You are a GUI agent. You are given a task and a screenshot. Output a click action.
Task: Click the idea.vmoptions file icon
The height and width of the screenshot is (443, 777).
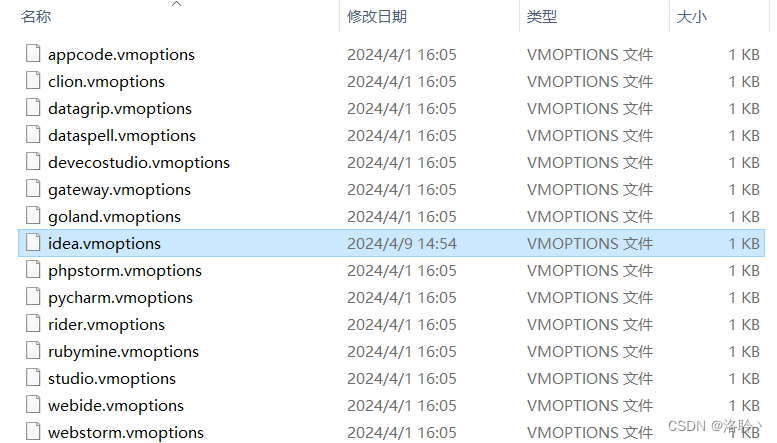[33, 242]
